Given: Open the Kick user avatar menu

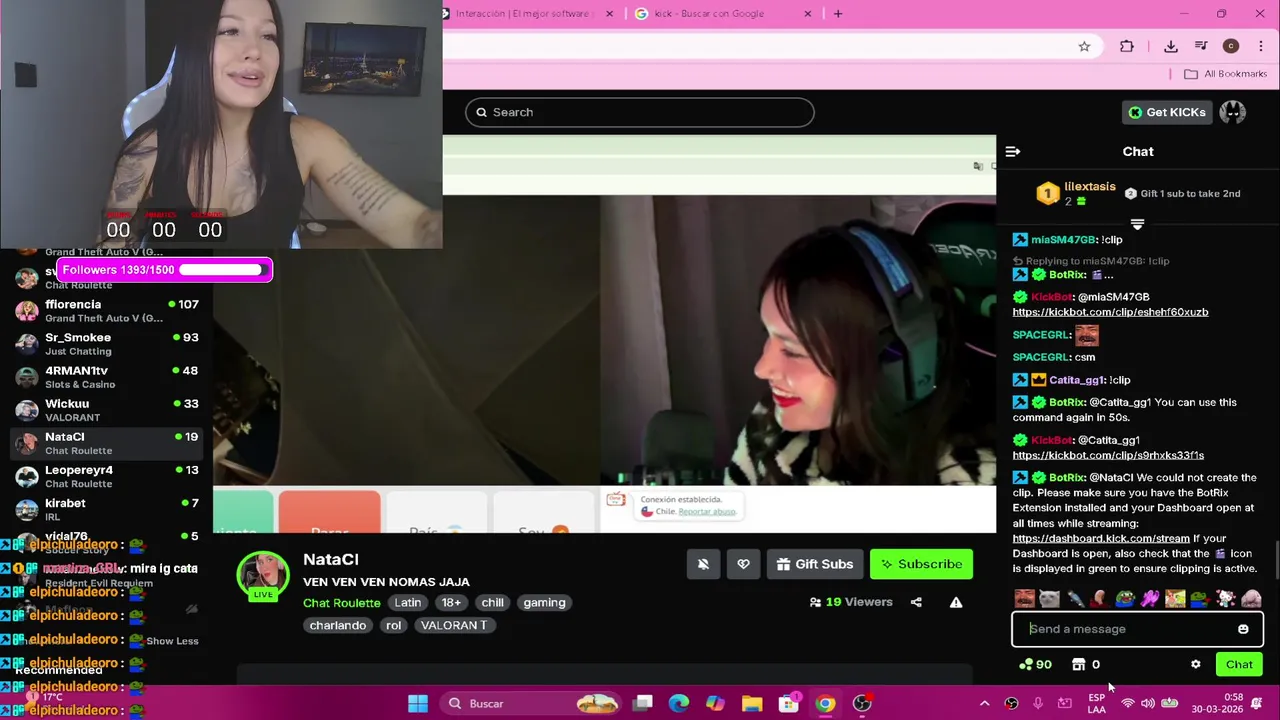Looking at the screenshot, I should 1232,112.
